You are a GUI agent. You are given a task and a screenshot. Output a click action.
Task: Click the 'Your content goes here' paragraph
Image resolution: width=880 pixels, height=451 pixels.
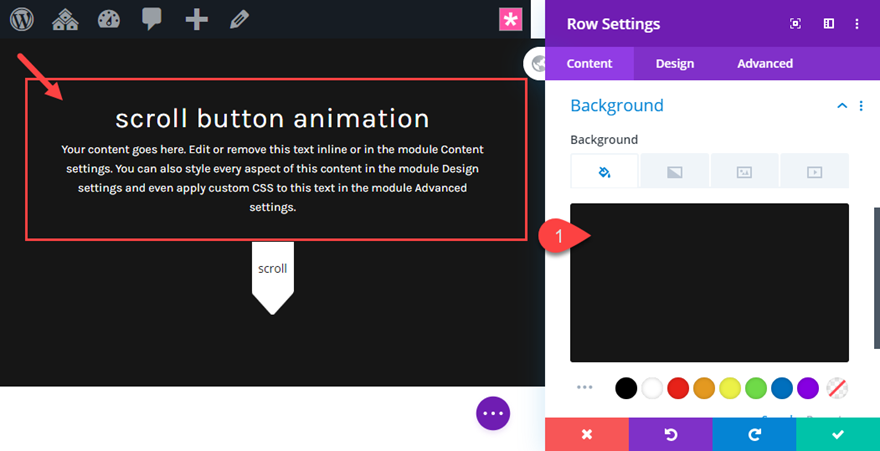point(272,178)
